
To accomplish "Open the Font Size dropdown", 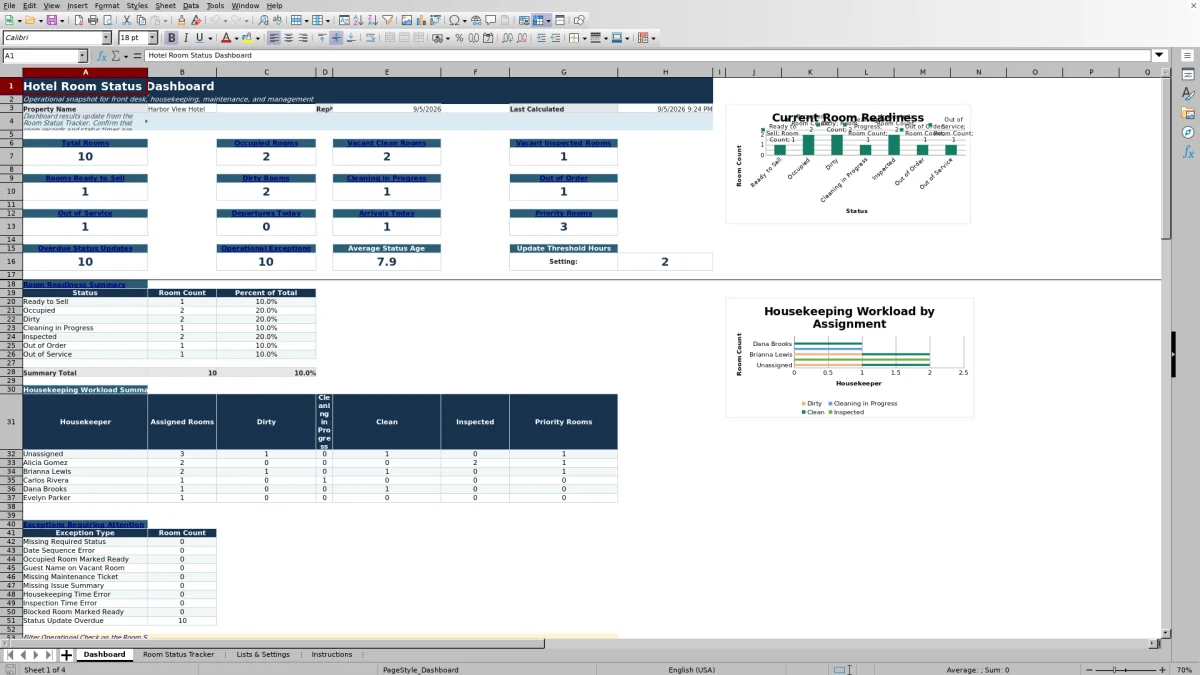I will click(153, 38).
